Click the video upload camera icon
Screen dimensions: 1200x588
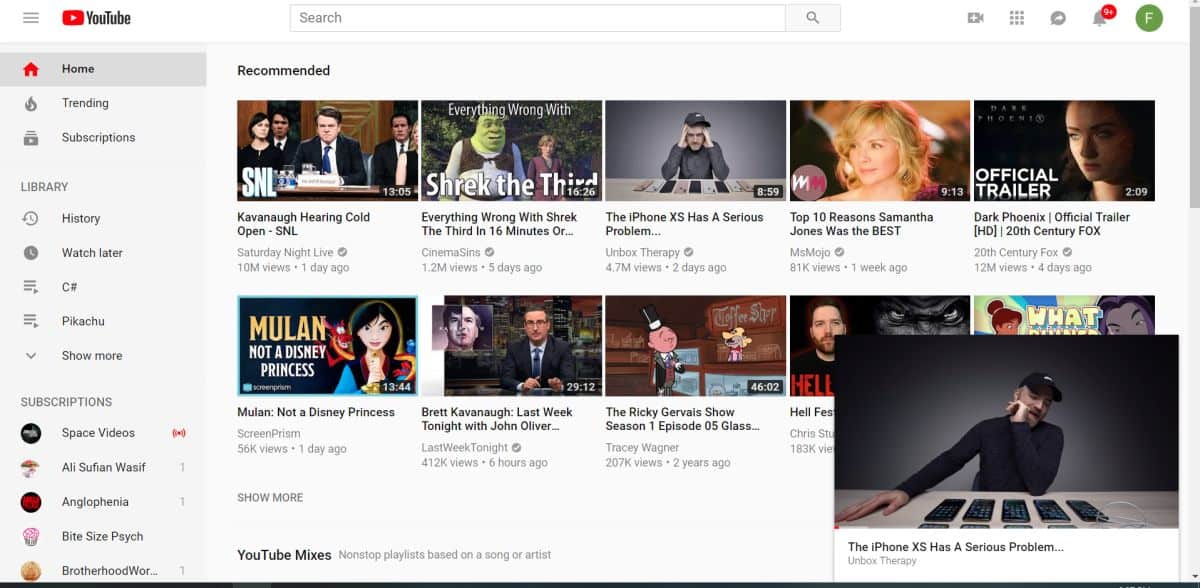pyautogui.click(x=975, y=17)
